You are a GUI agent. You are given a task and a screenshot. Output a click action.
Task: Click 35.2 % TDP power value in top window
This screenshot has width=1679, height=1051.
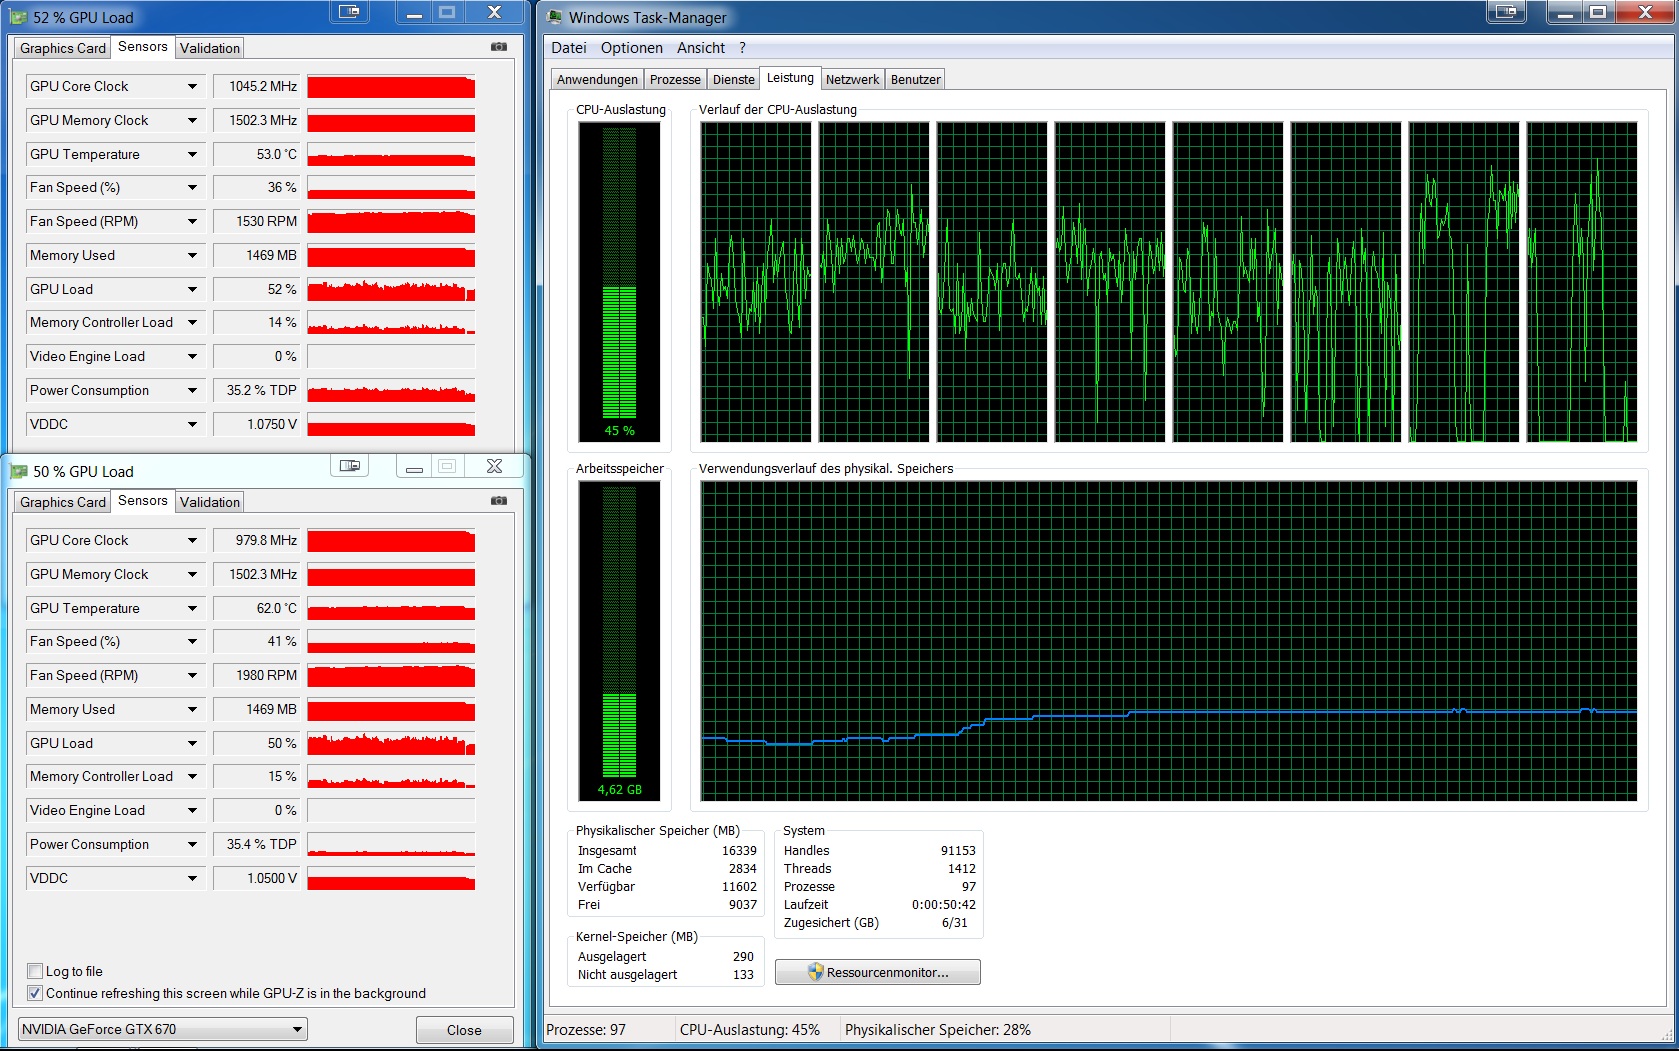point(257,390)
